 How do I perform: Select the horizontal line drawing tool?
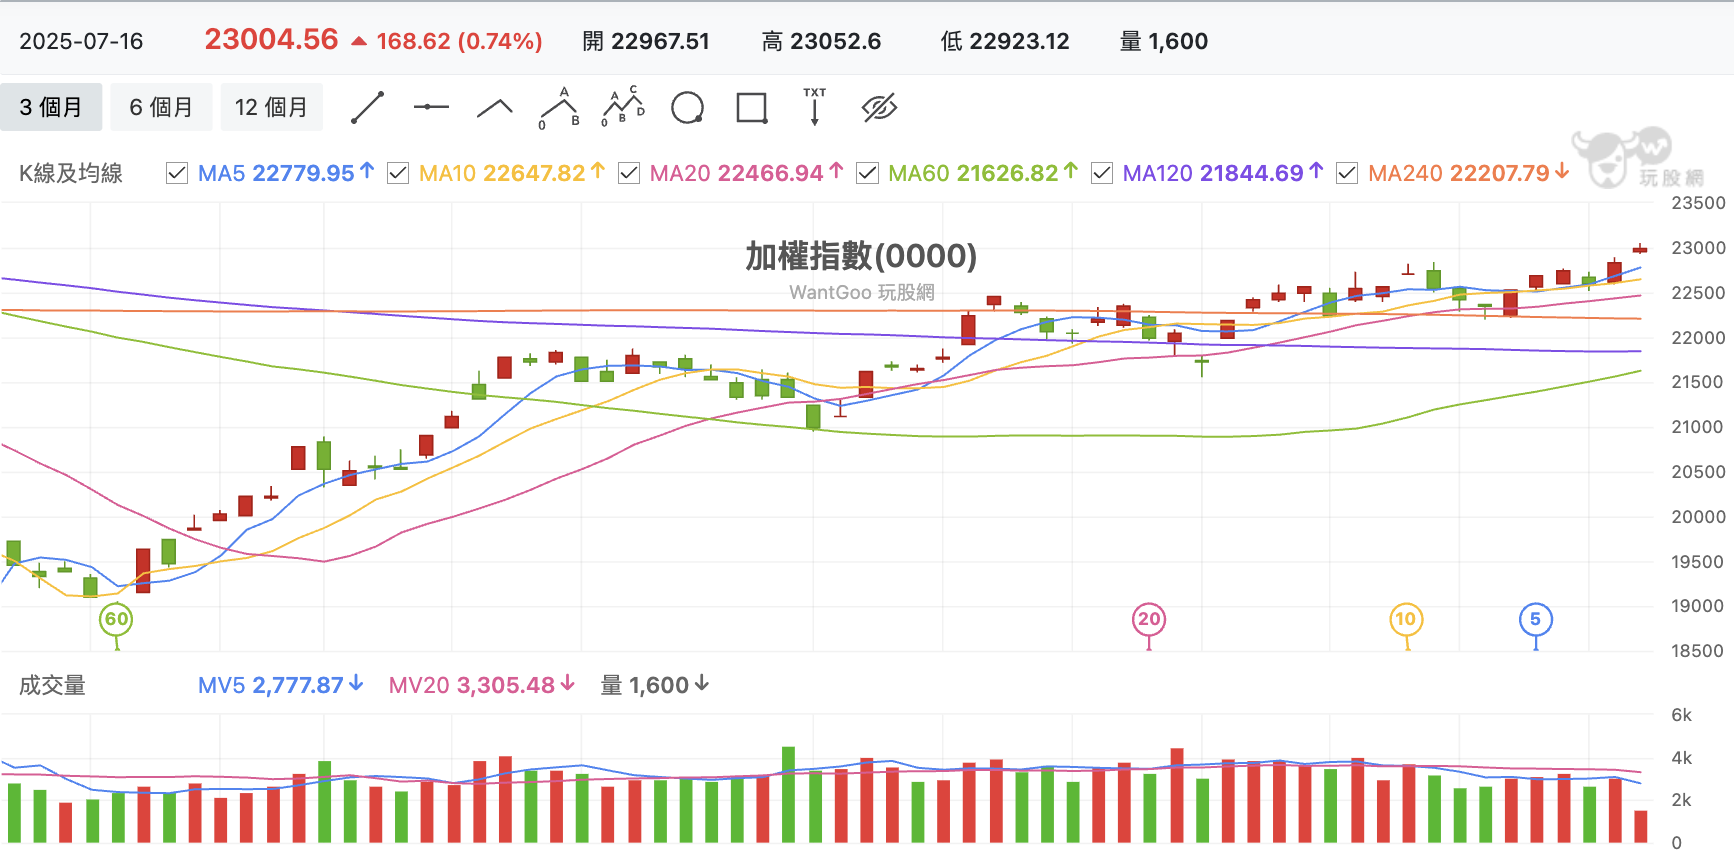pyautogui.click(x=431, y=107)
